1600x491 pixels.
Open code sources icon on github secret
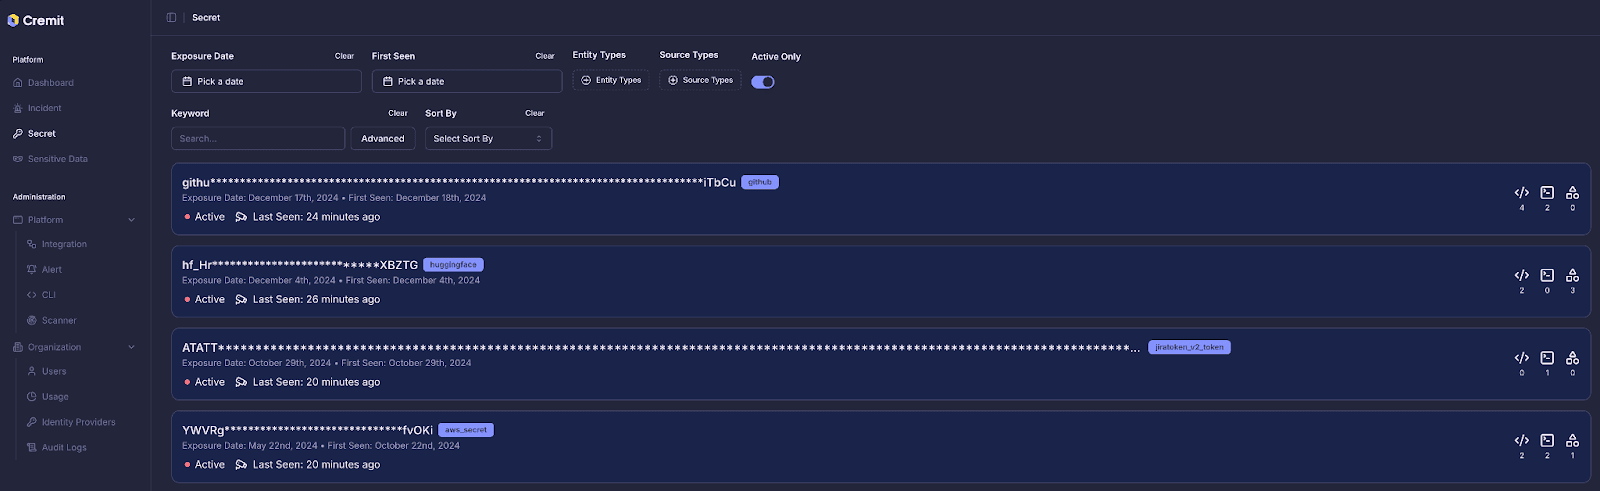click(x=1521, y=193)
